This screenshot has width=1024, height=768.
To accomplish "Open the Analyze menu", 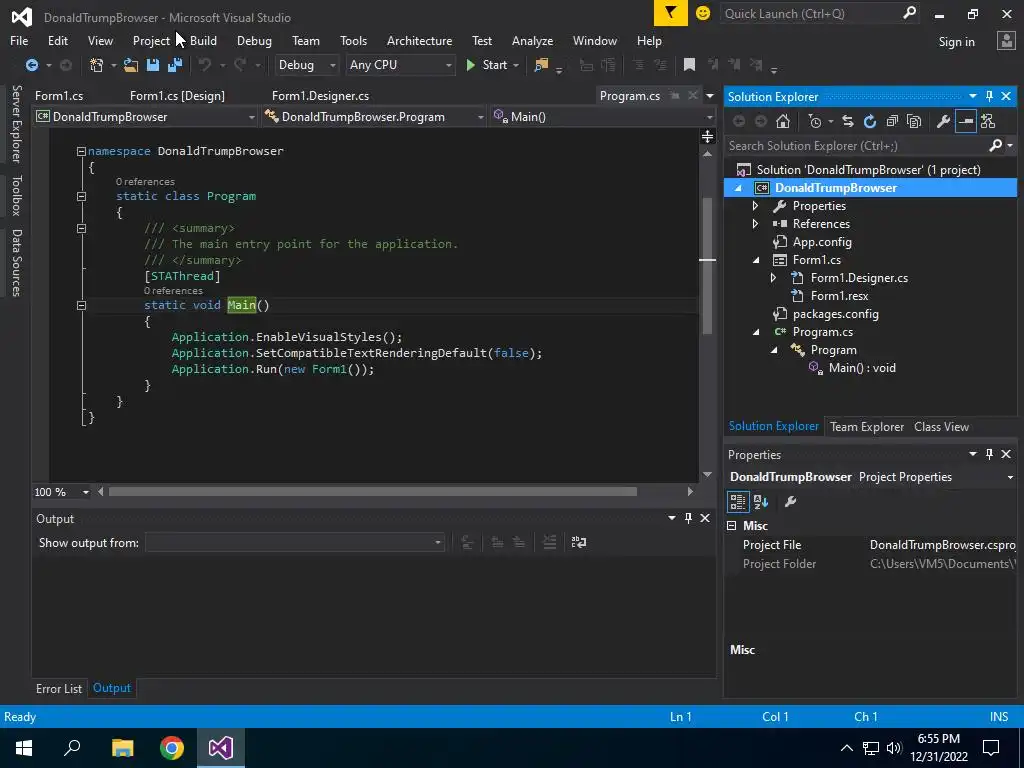I will 532,40.
